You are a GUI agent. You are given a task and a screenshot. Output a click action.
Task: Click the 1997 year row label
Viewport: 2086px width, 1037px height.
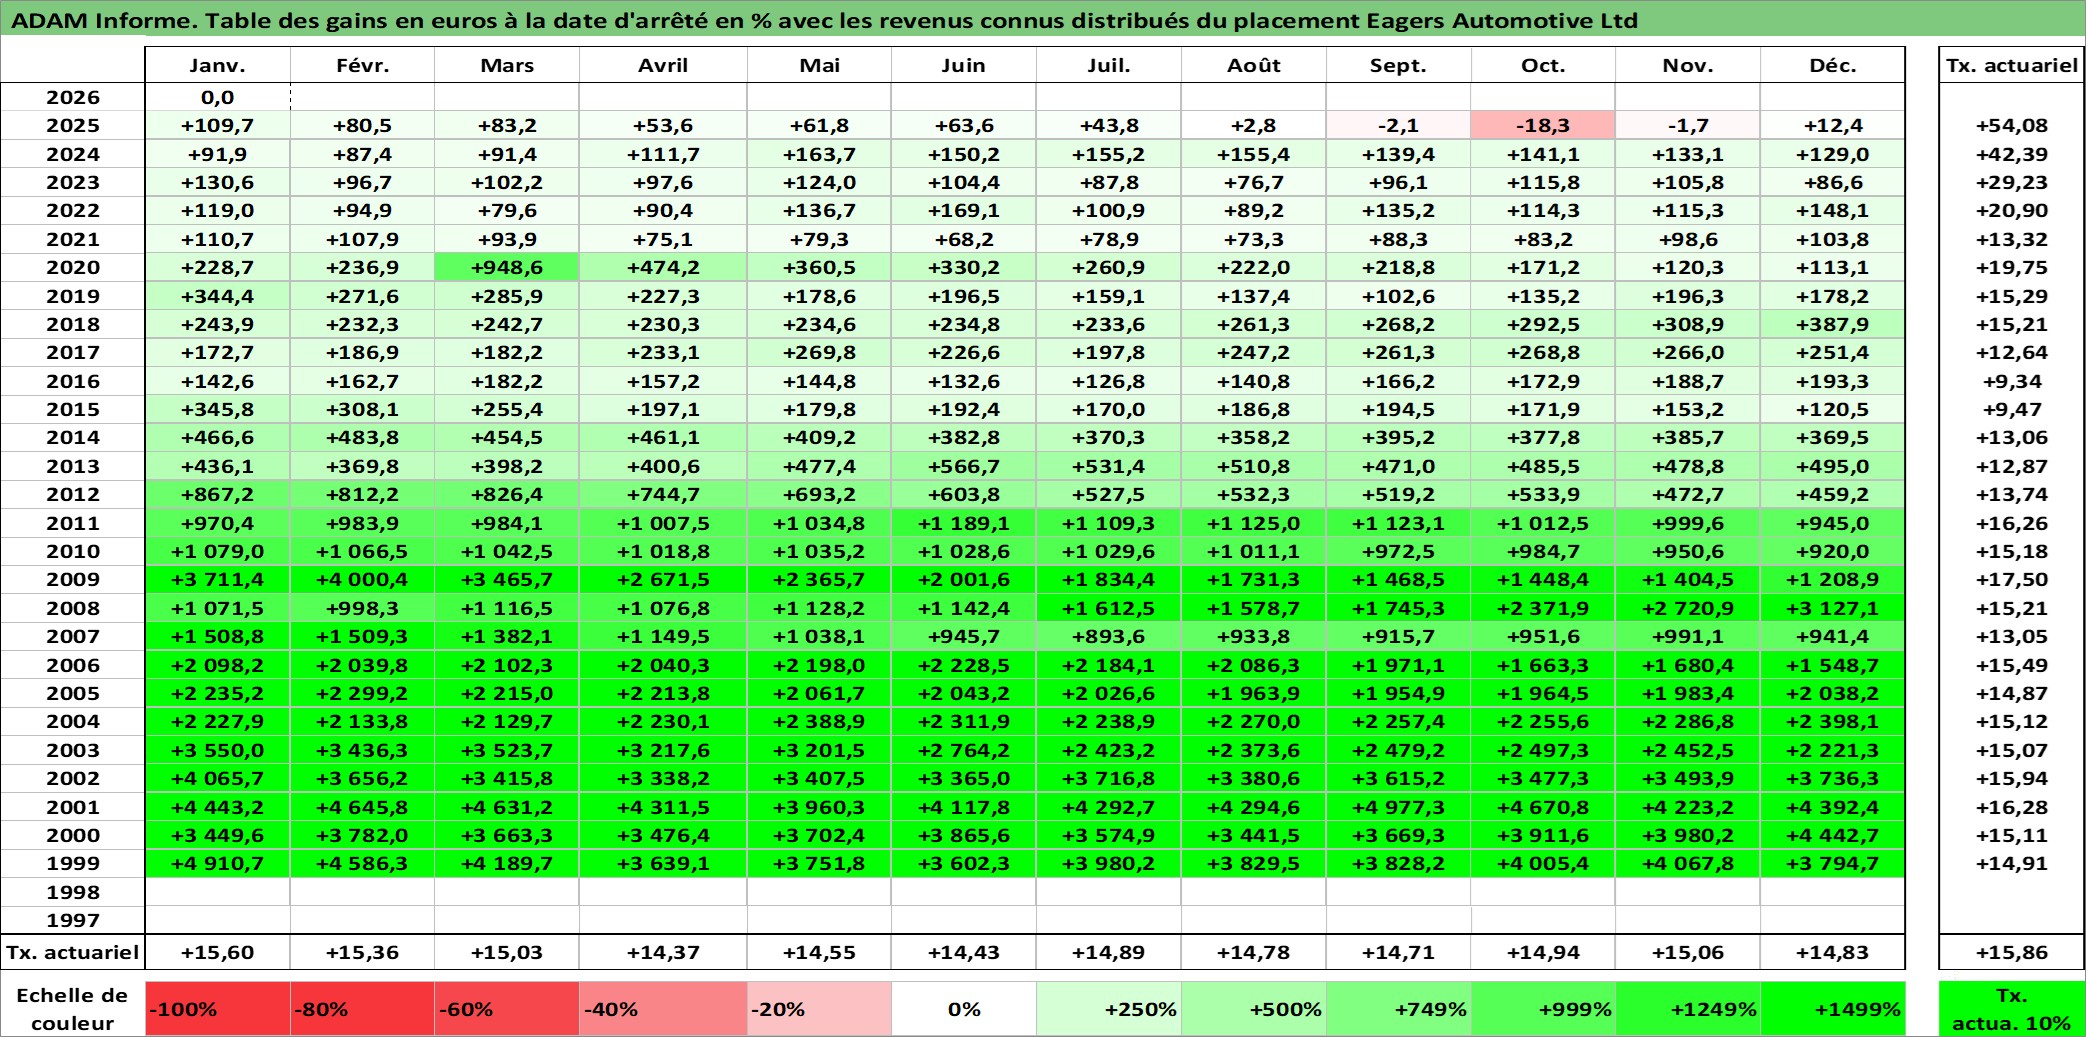(x=73, y=920)
